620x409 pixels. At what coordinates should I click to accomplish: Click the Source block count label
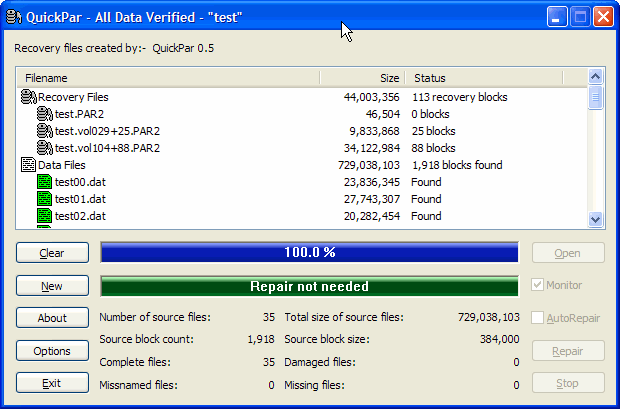point(146,339)
